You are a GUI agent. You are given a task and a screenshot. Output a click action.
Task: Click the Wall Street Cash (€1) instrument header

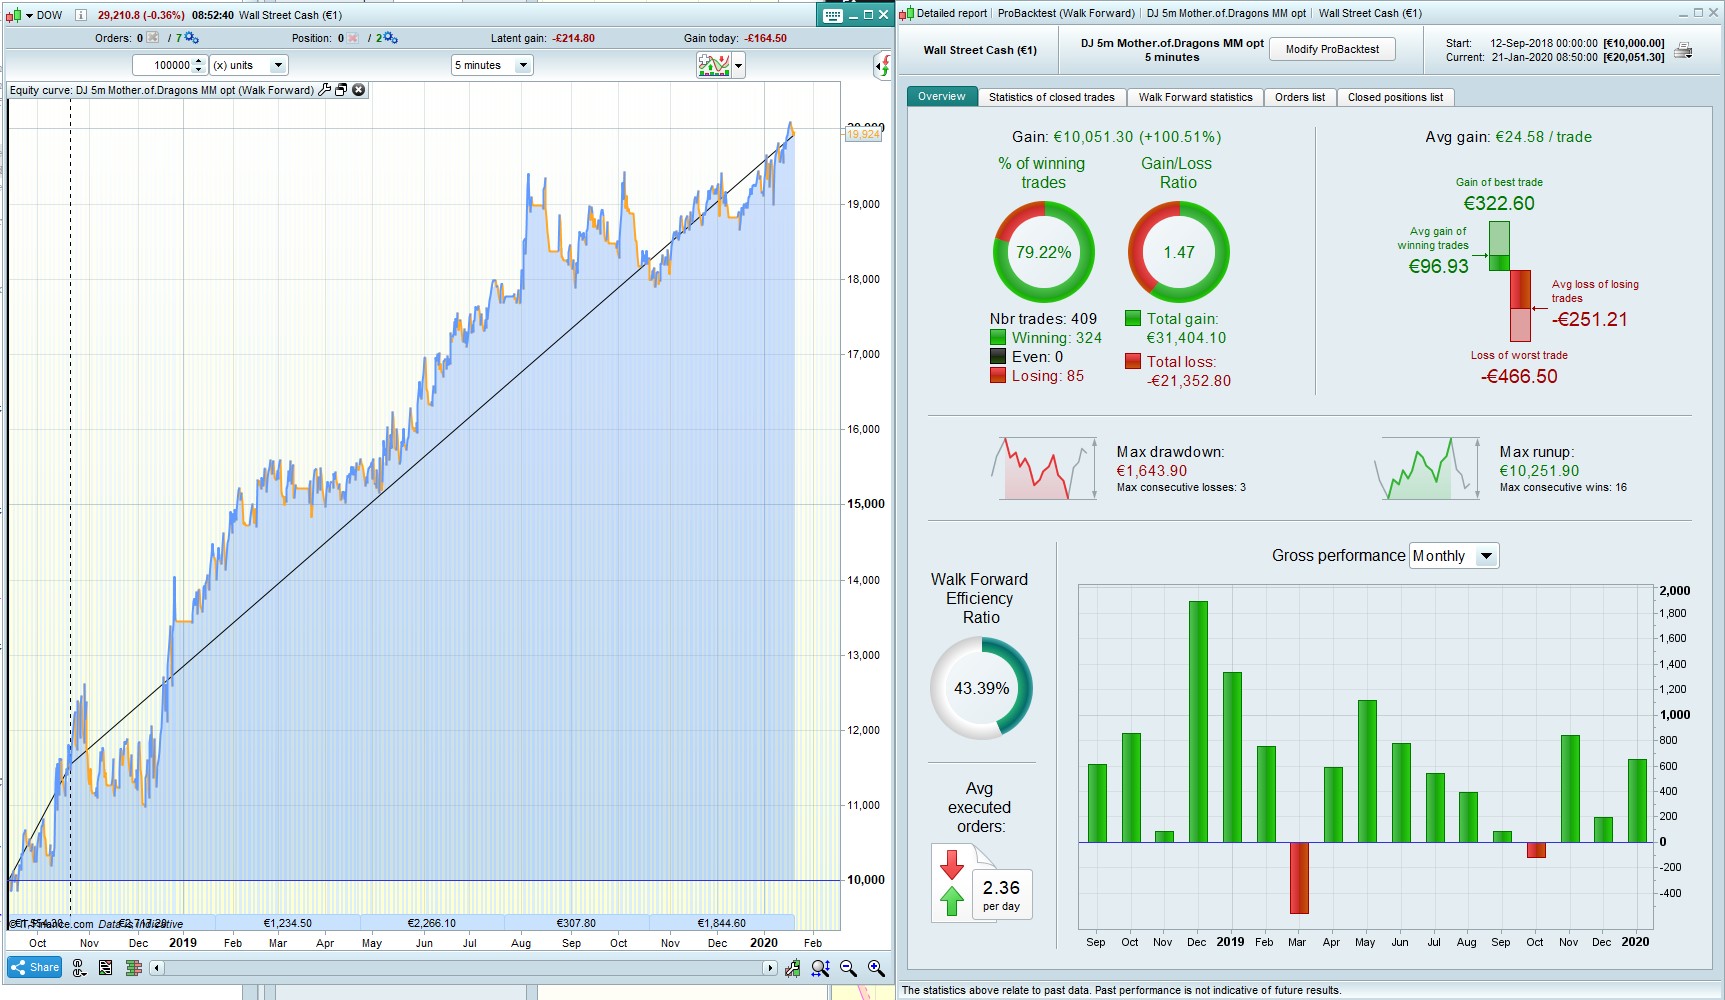(x=980, y=50)
